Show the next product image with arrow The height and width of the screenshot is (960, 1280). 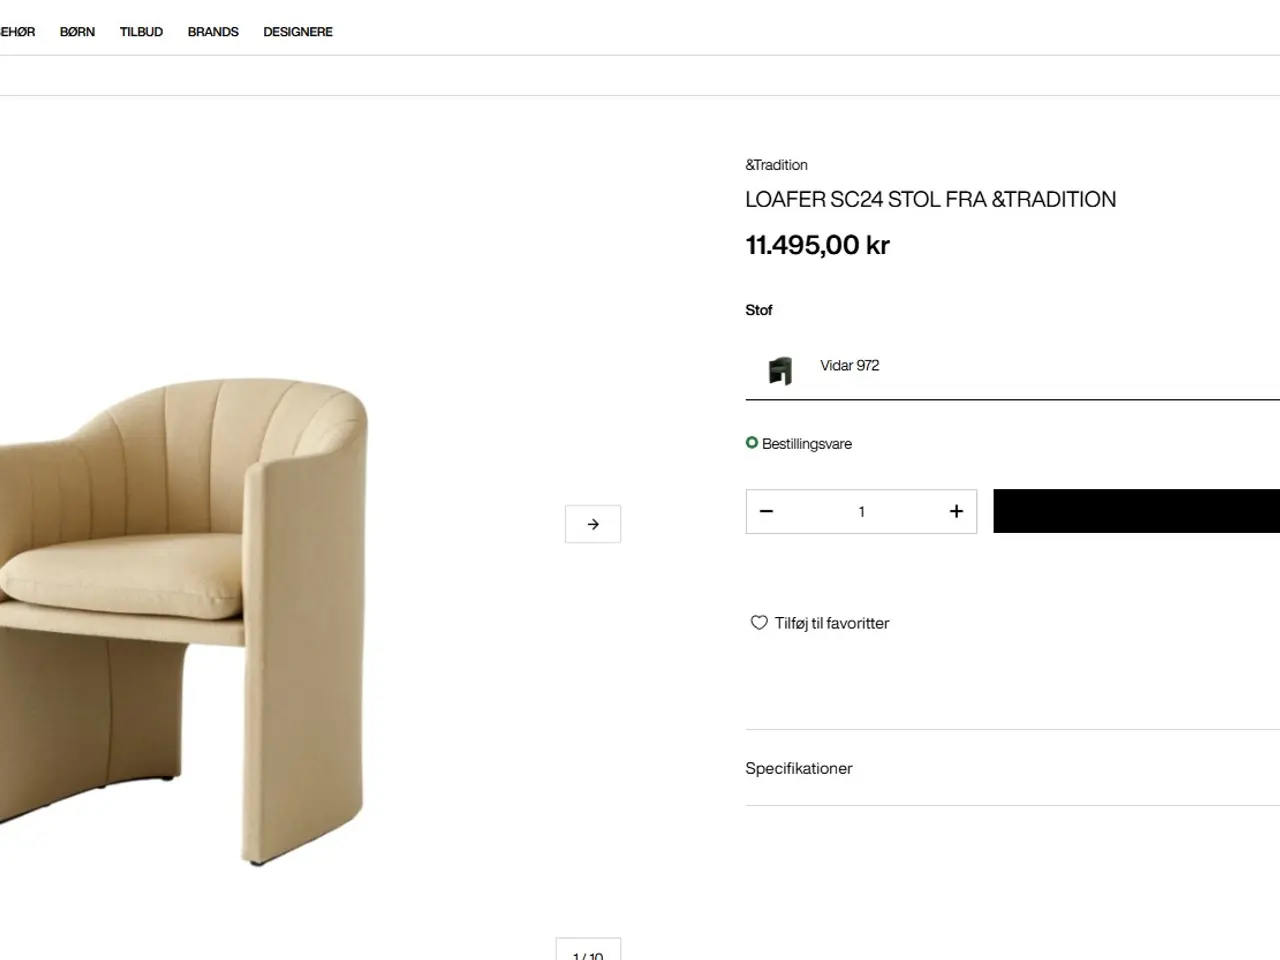[x=593, y=524]
